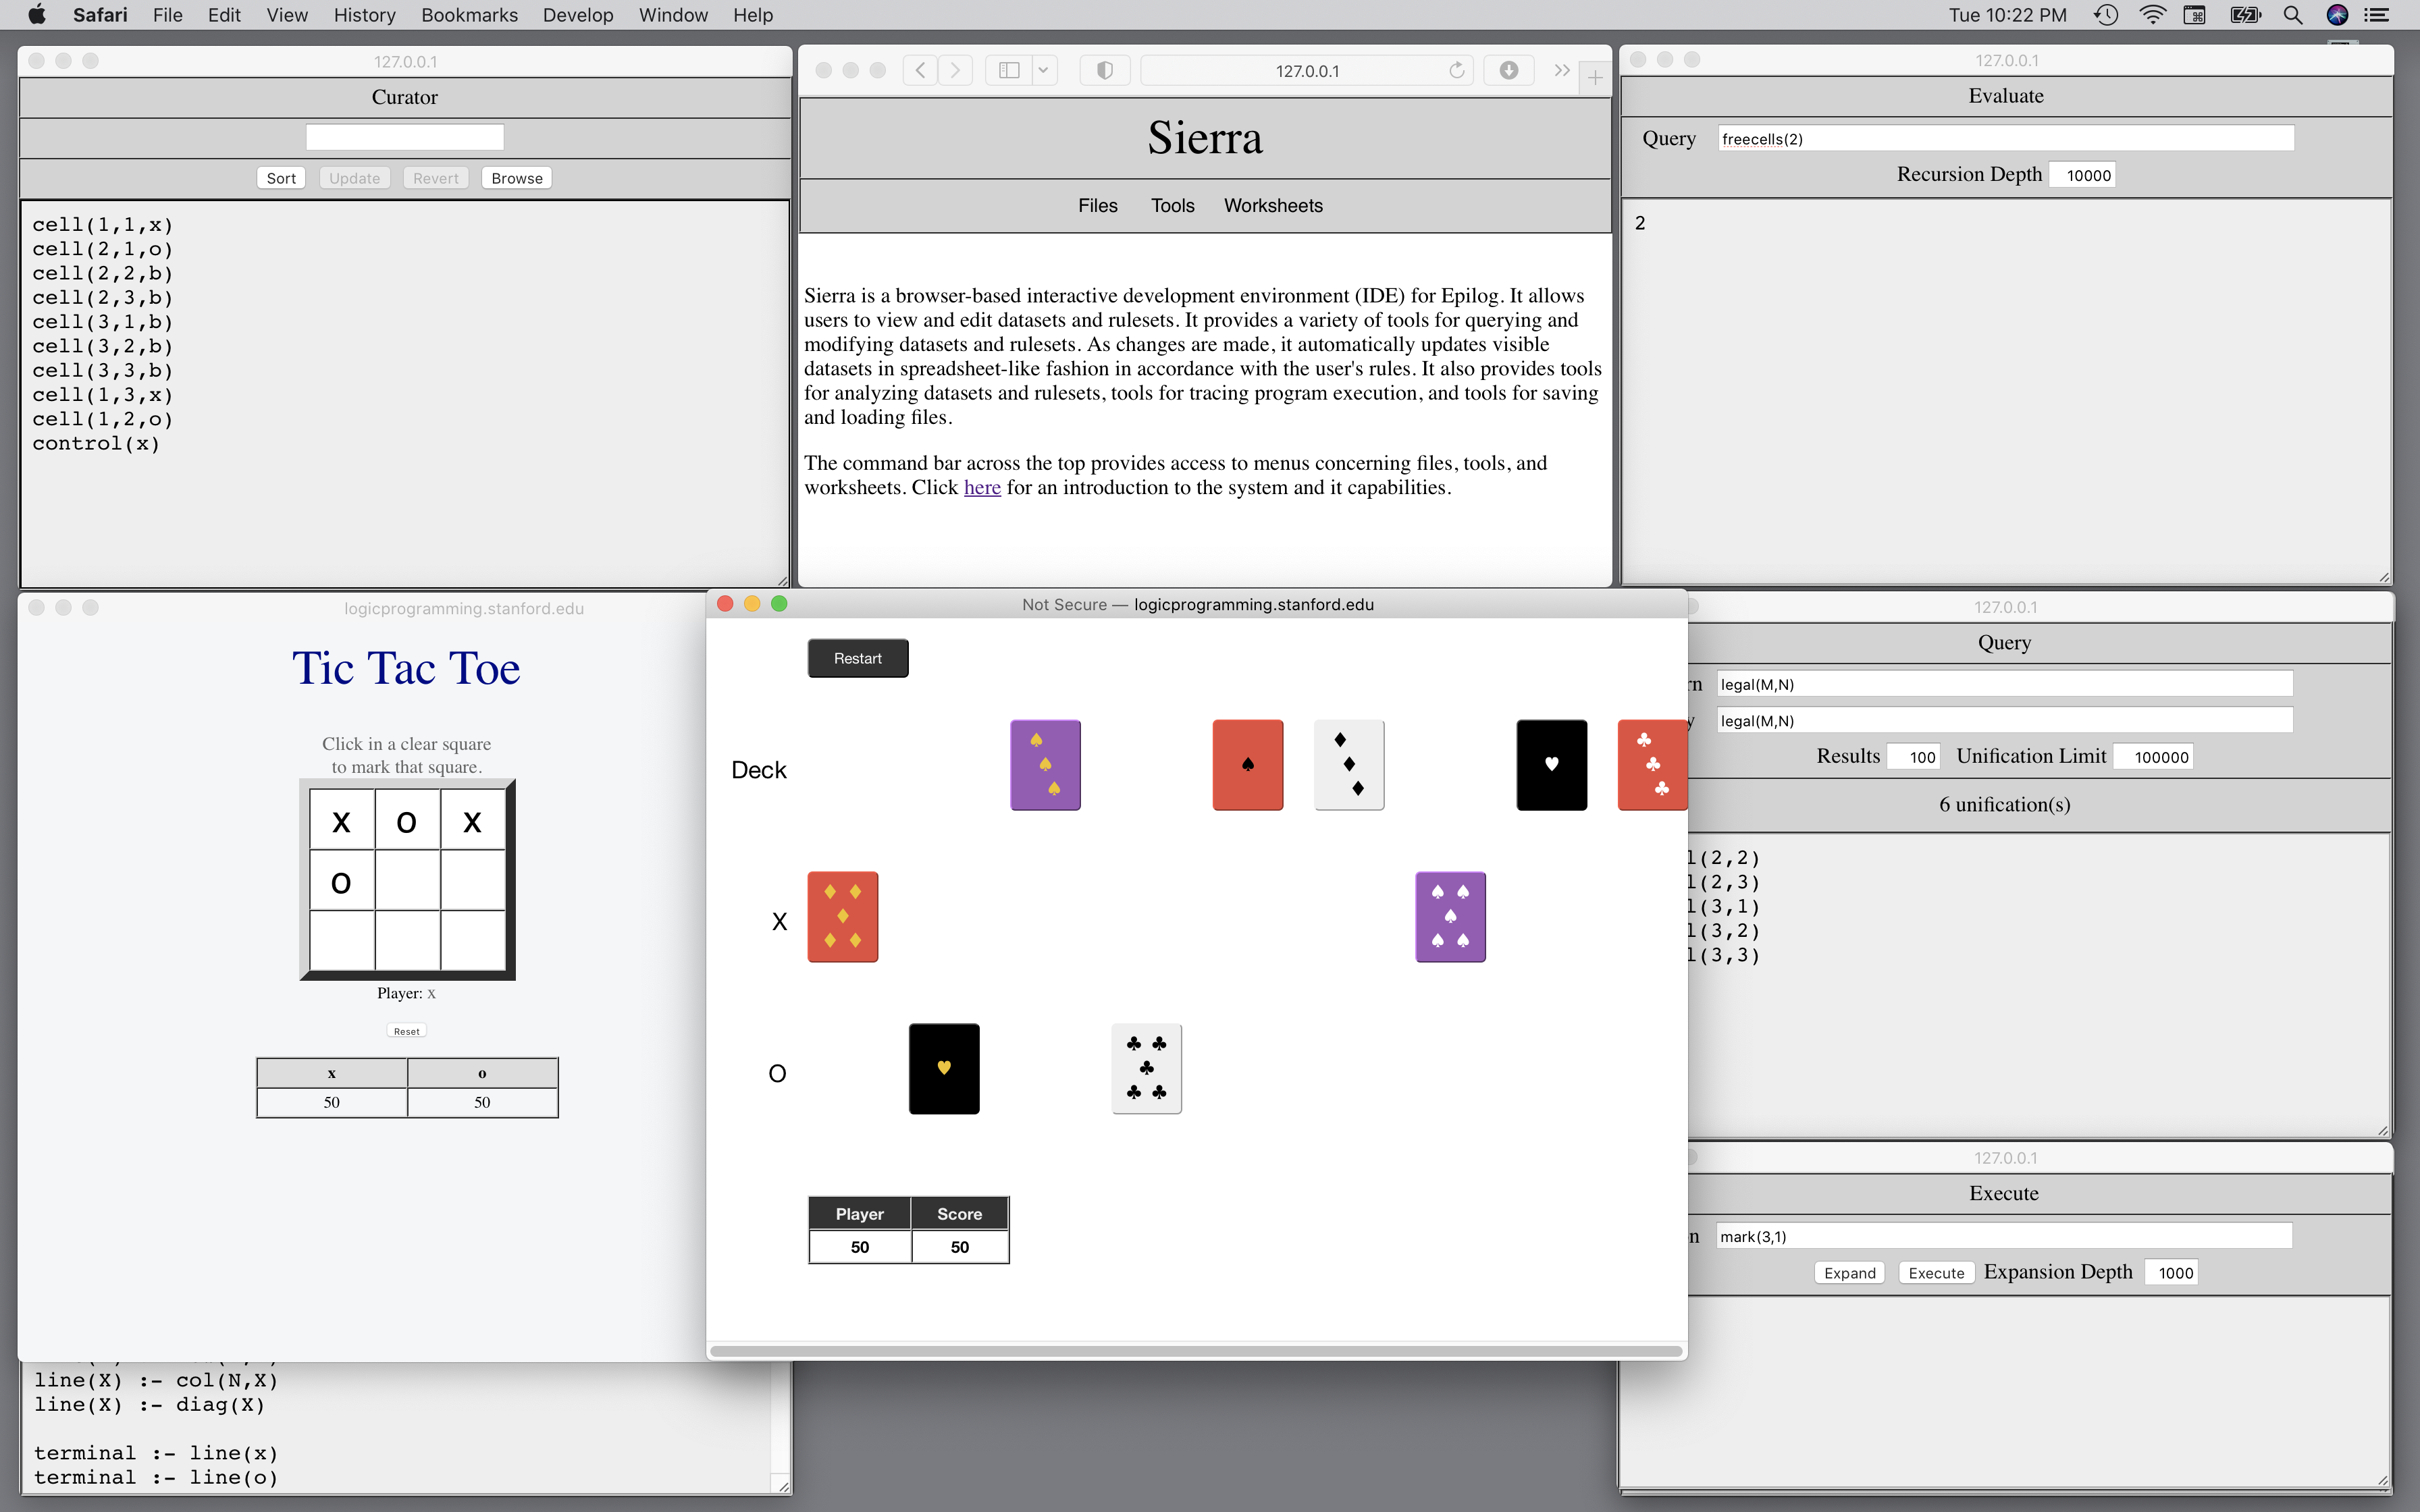Open the Safari downloads icon

[1508, 70]
